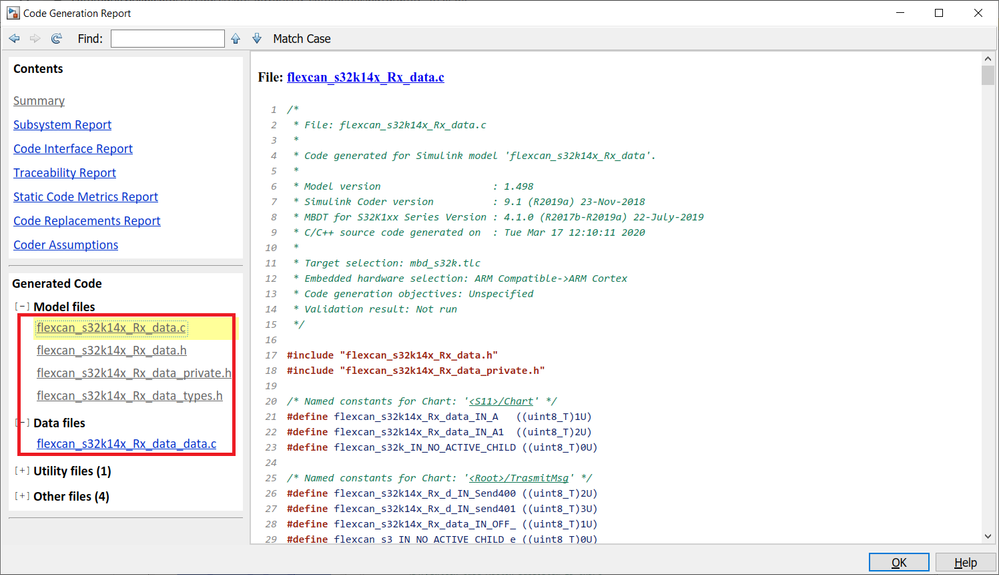Image resolution: width=999 pixels, height=575 pixels.
Task: Refresh the report with reload icon
Action: [x=57, y=39]
